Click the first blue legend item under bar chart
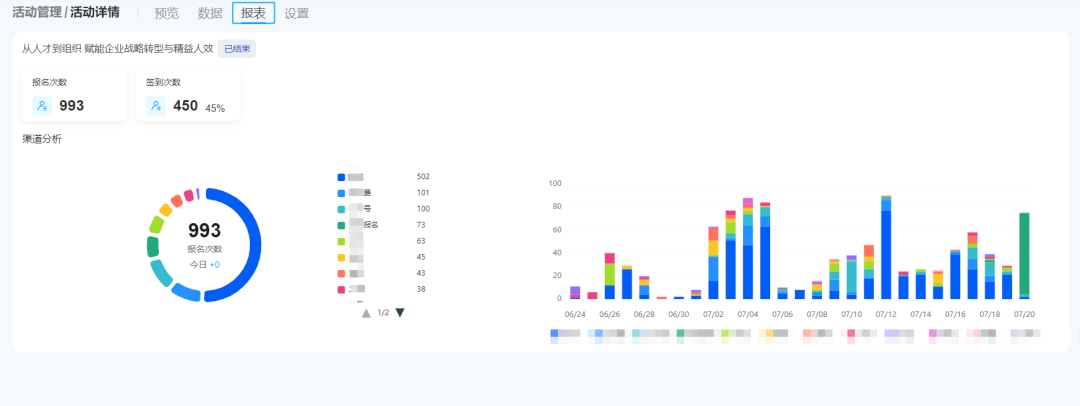Image resolution: width=1080 pixels, height=406 pixels. point(554,333)
